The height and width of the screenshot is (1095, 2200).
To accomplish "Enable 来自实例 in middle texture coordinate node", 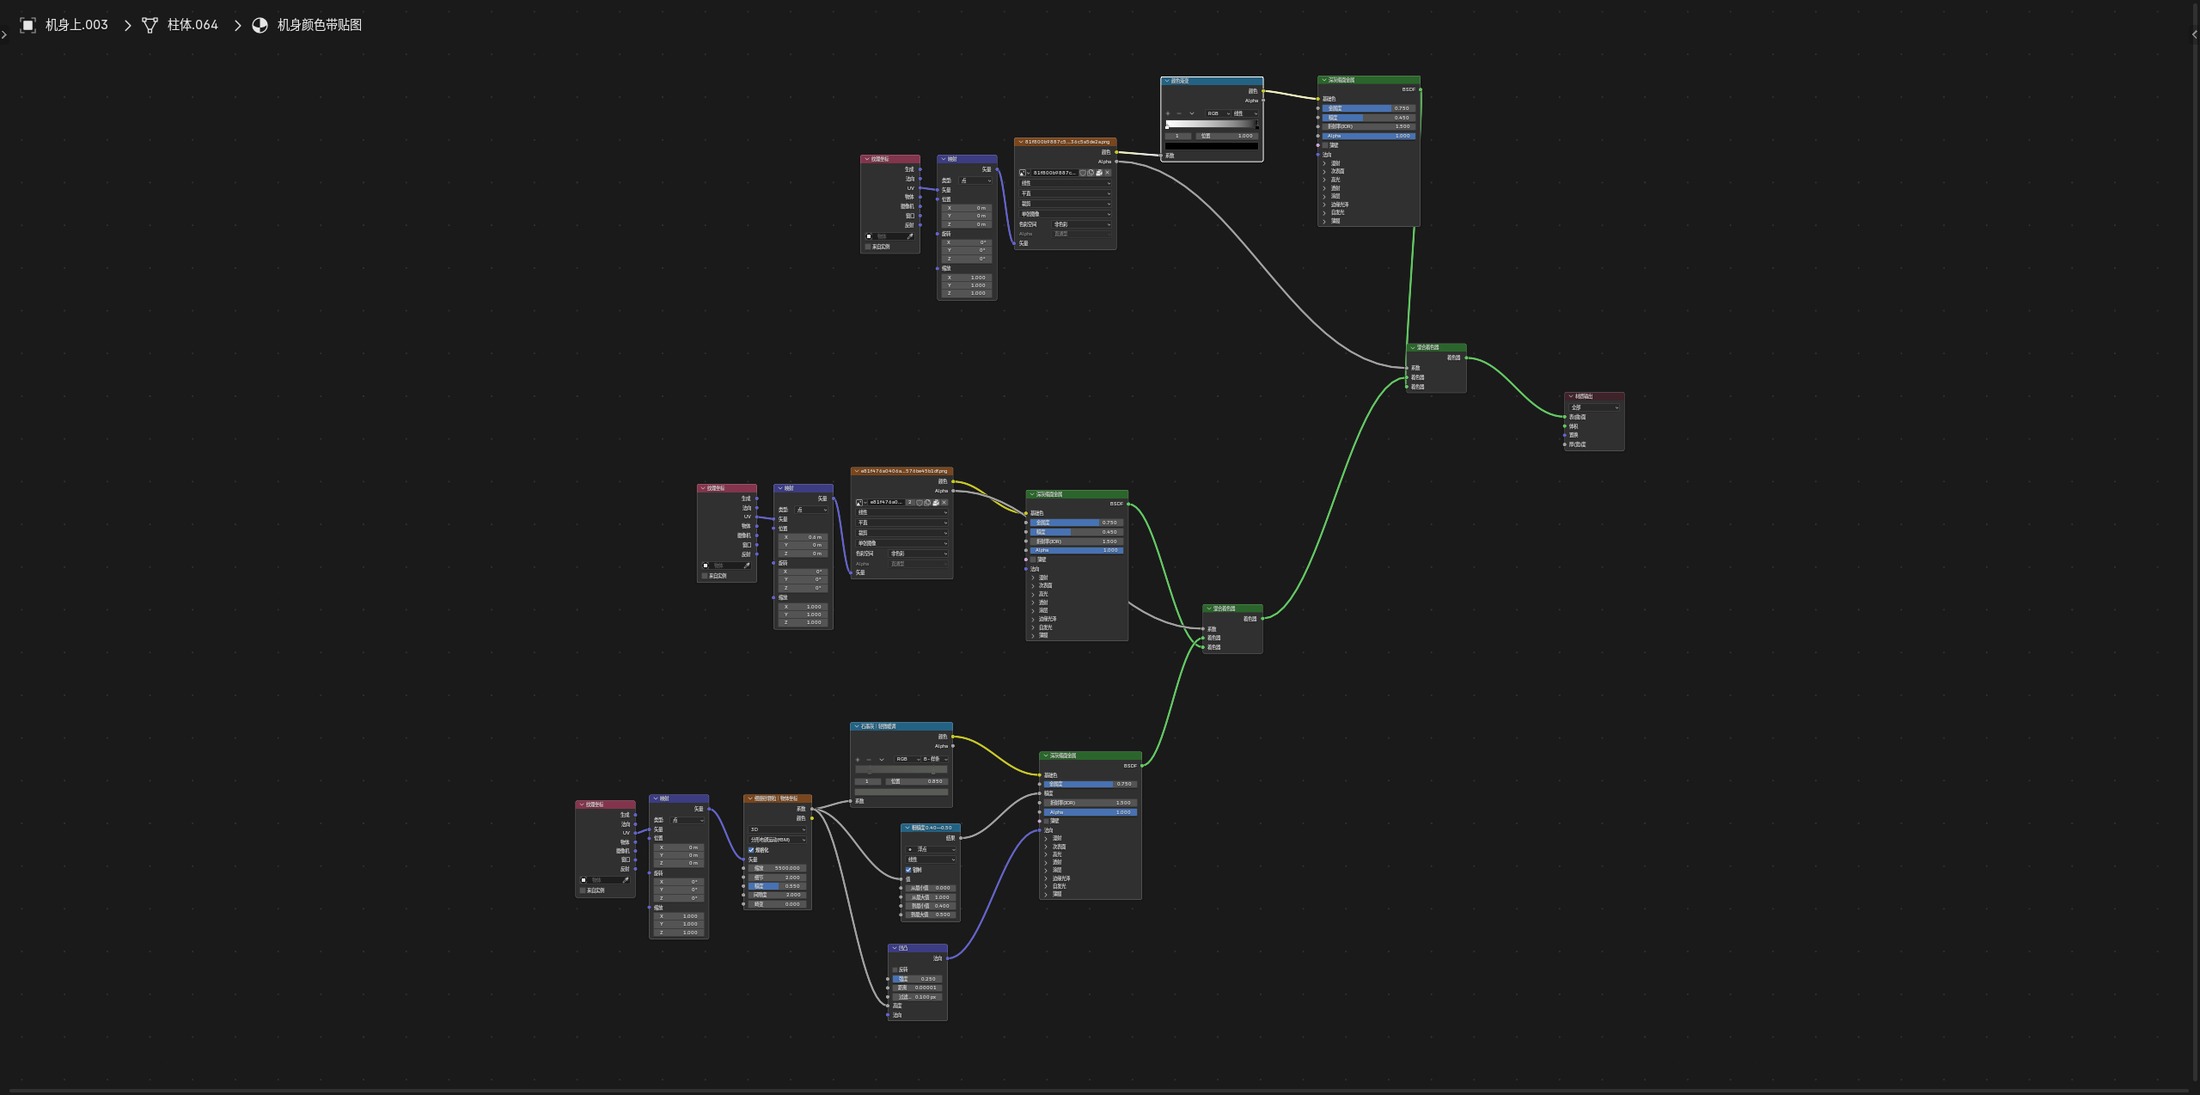I will [705, 575].
